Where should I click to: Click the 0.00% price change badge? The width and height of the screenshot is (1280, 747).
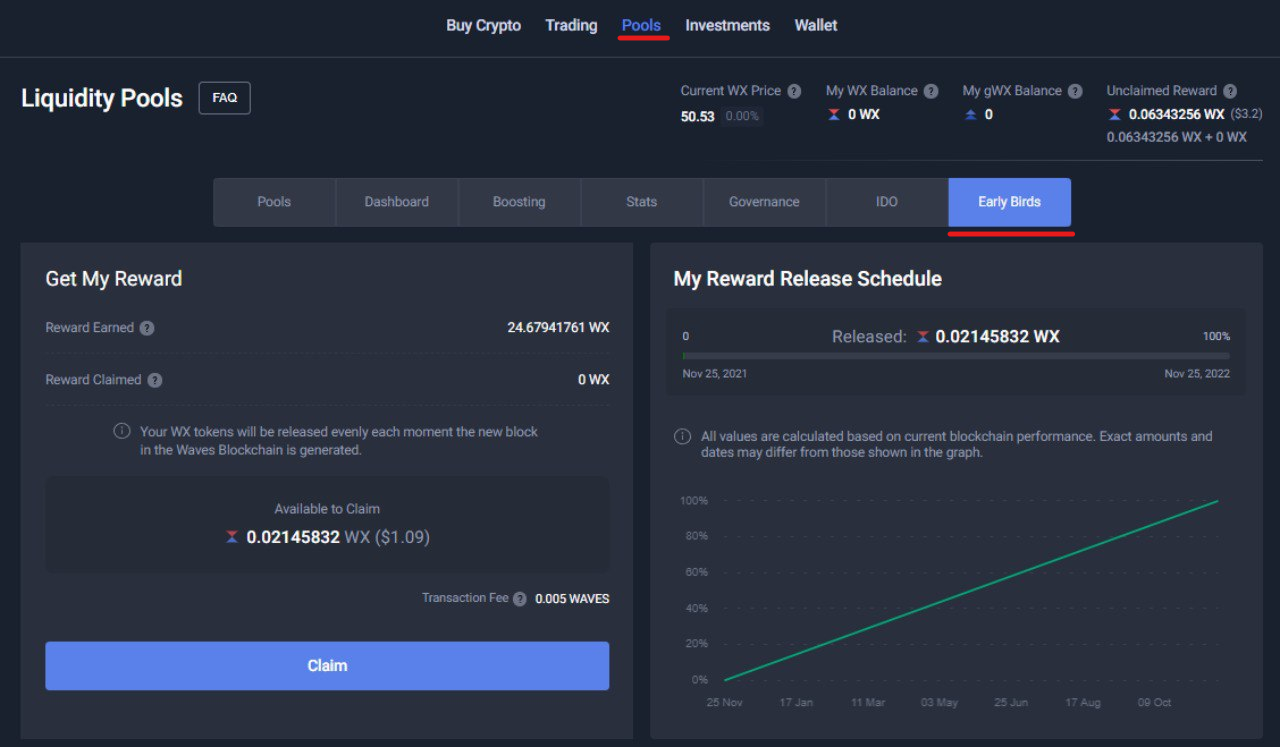[742, 117]
